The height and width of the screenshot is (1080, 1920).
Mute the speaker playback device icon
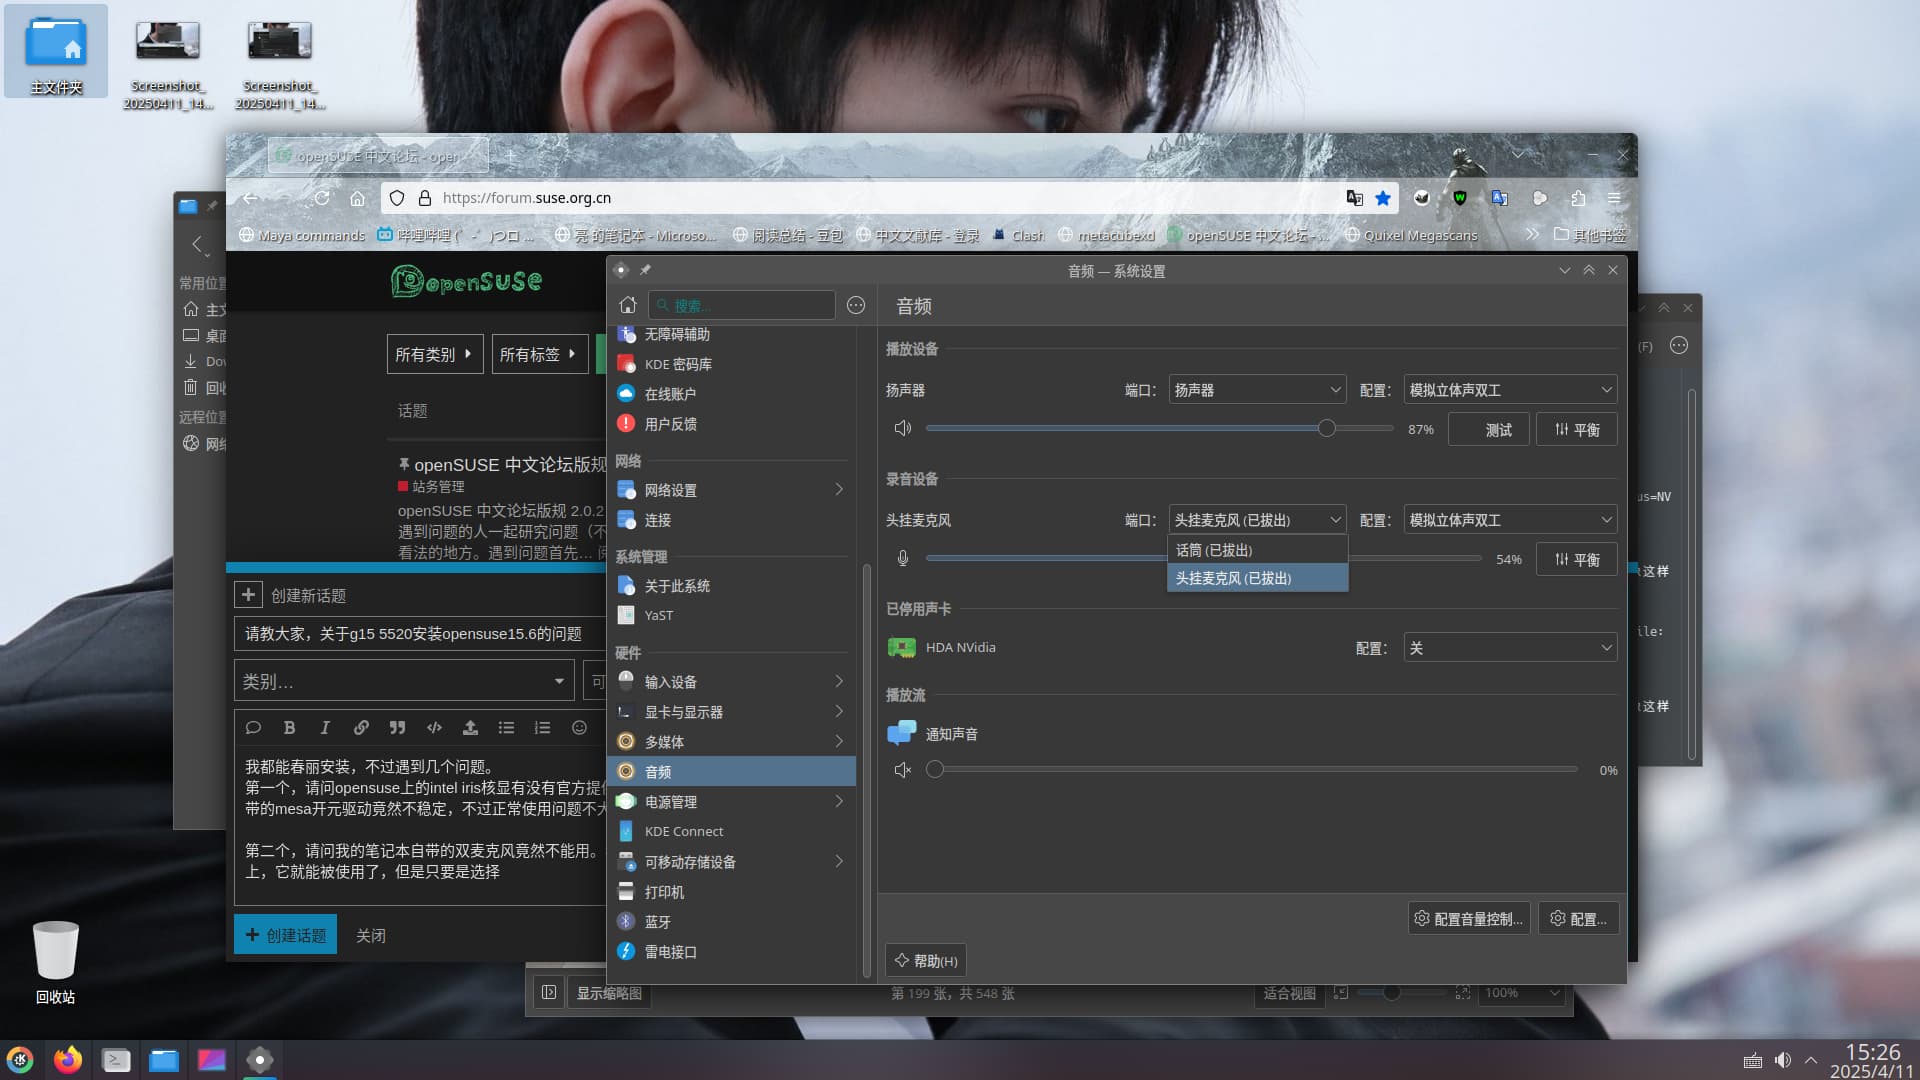tap(902, 429)
